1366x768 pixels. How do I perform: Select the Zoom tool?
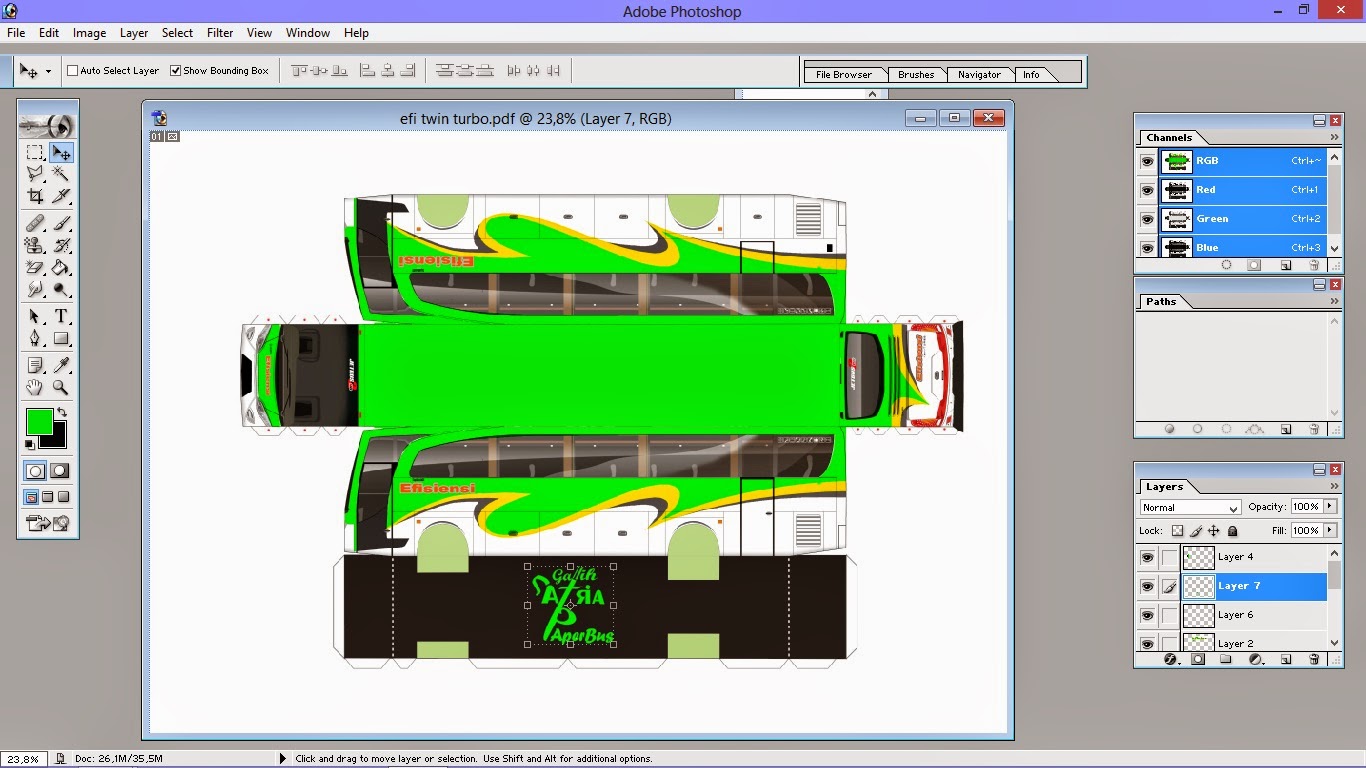pos(62,388)
